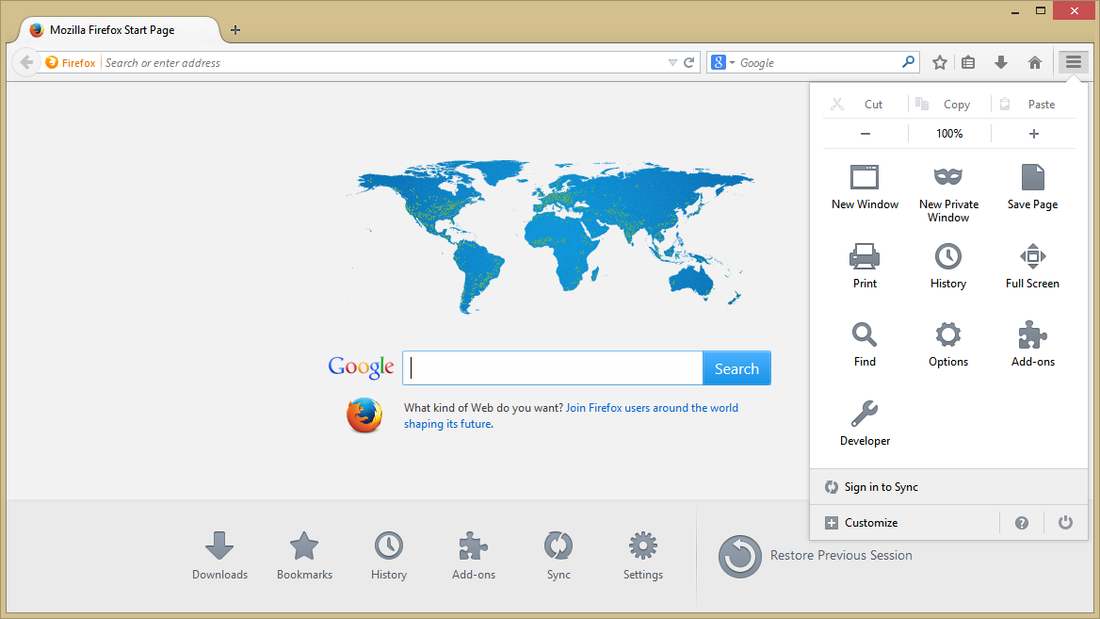Open Downloads on start page
The height and width of the screenshot is (619, 1100).
[x=220, y=556]
